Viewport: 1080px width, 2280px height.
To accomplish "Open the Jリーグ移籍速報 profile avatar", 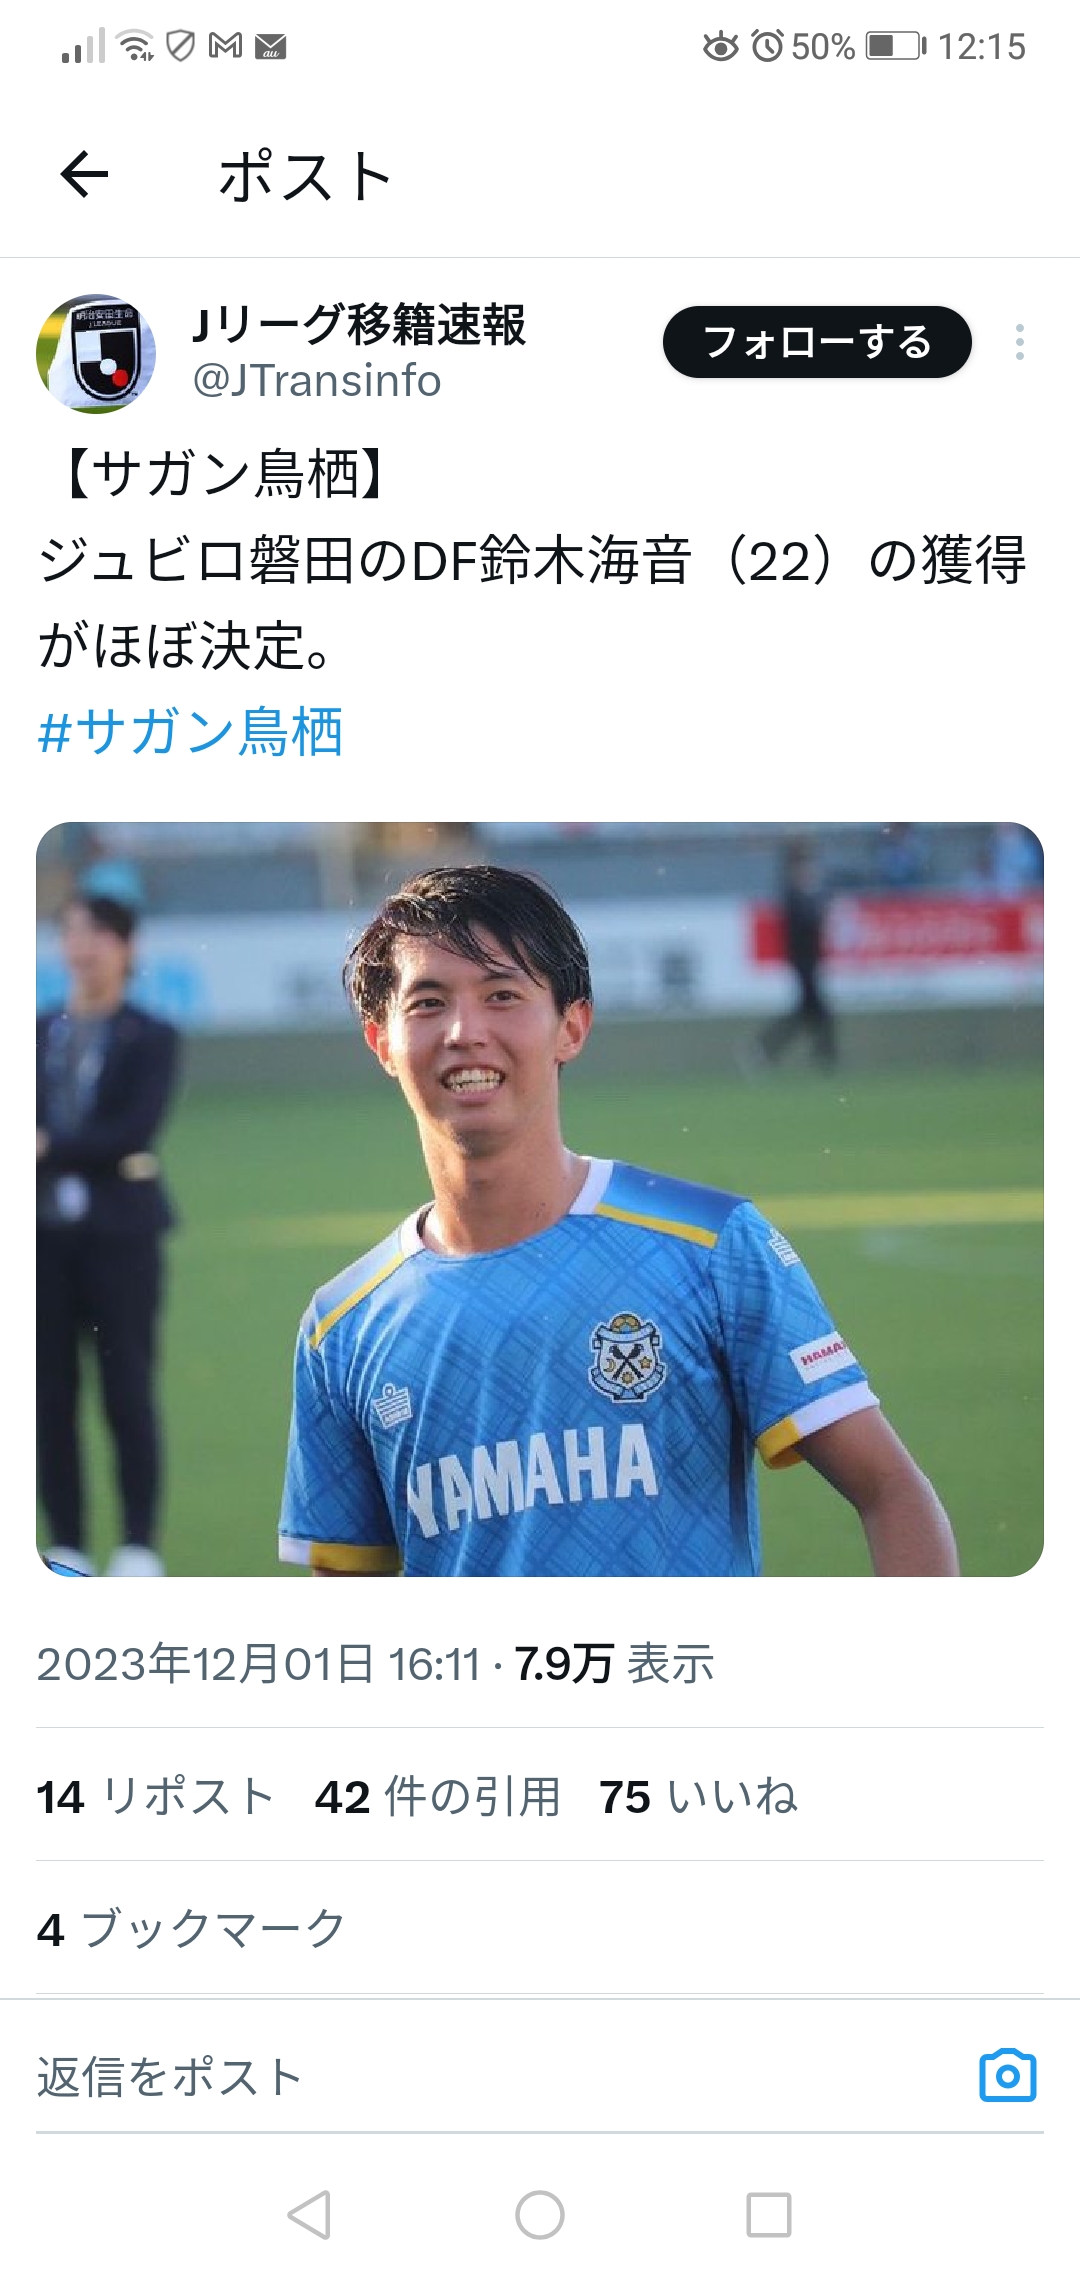I will [96, 353].
